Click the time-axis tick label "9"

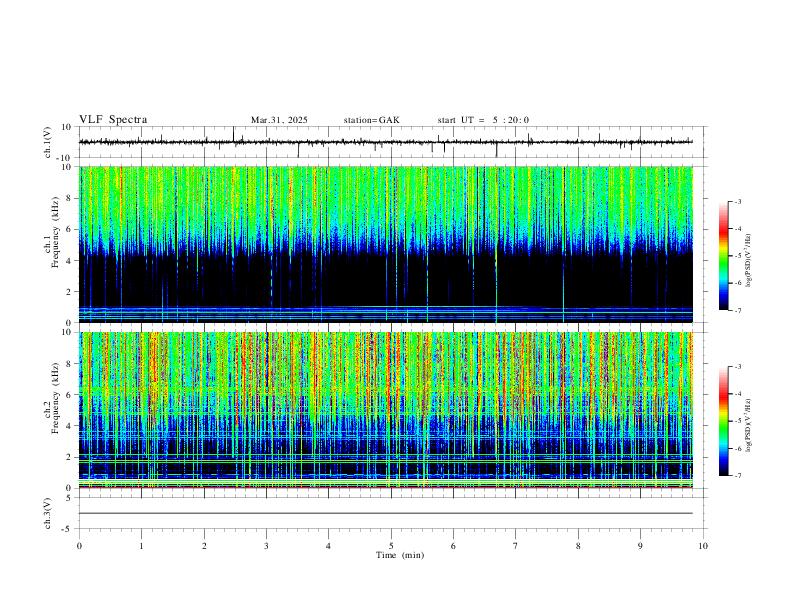point(640,546)
